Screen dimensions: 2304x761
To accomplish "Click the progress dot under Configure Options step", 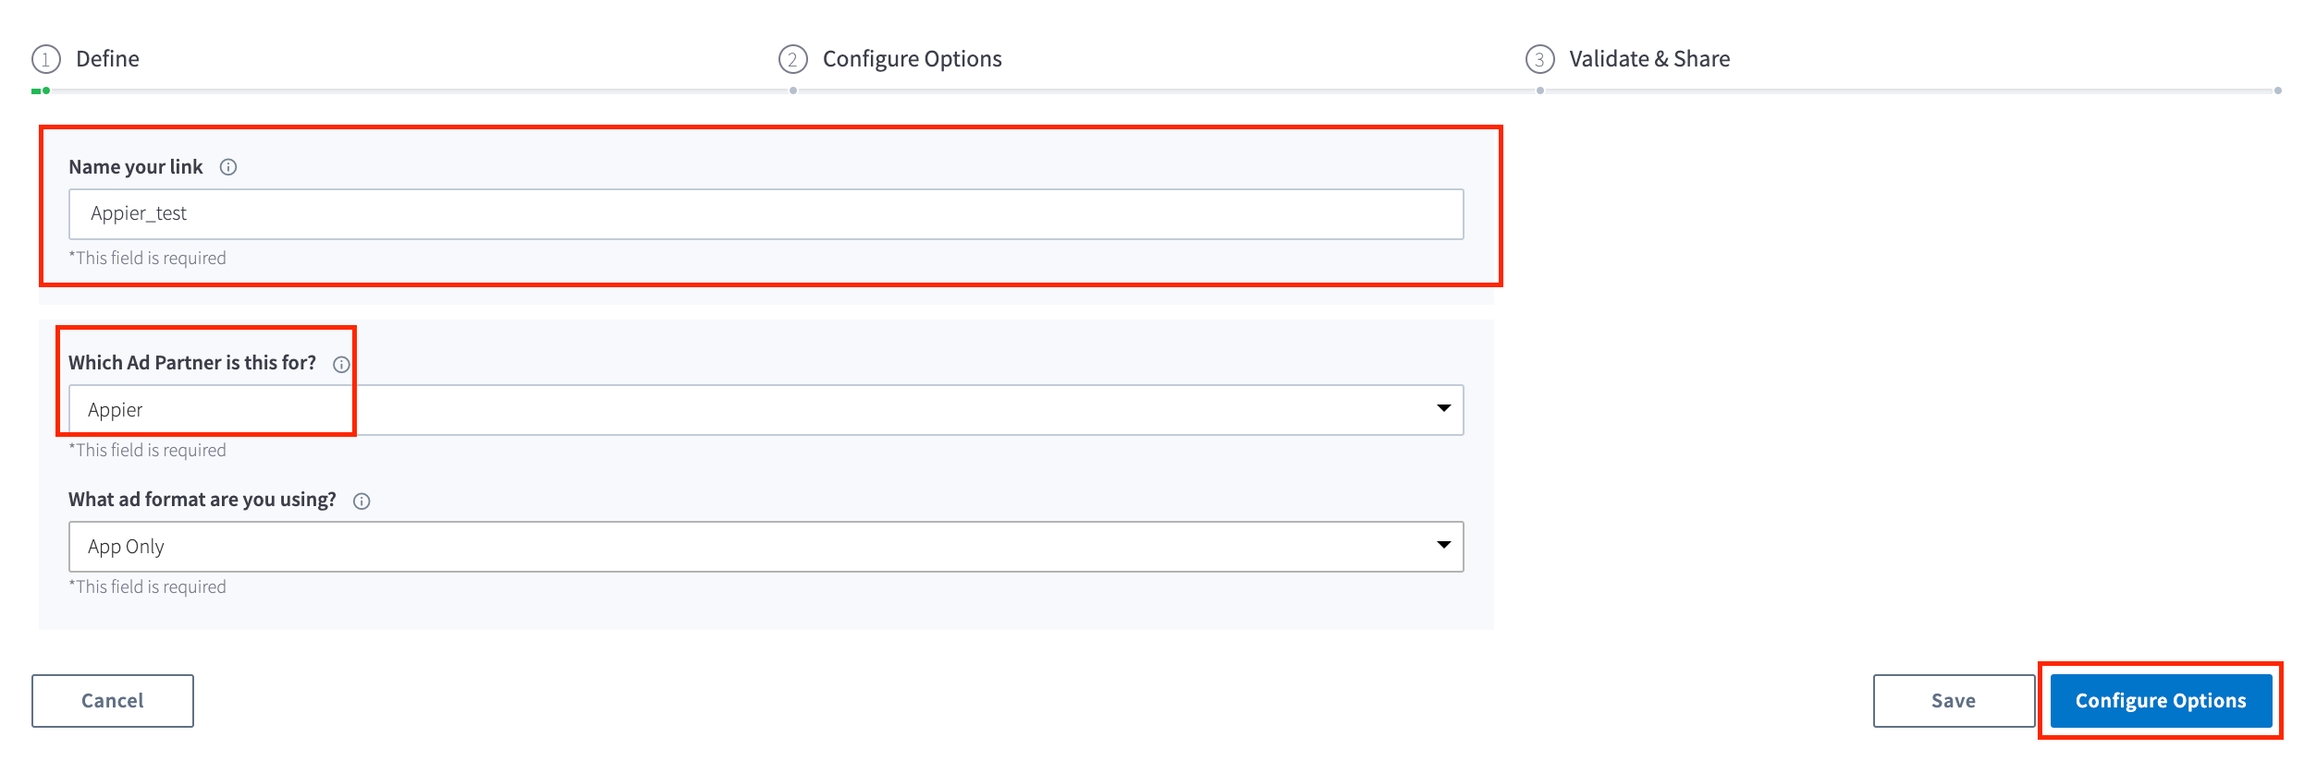I will [793, 91].
